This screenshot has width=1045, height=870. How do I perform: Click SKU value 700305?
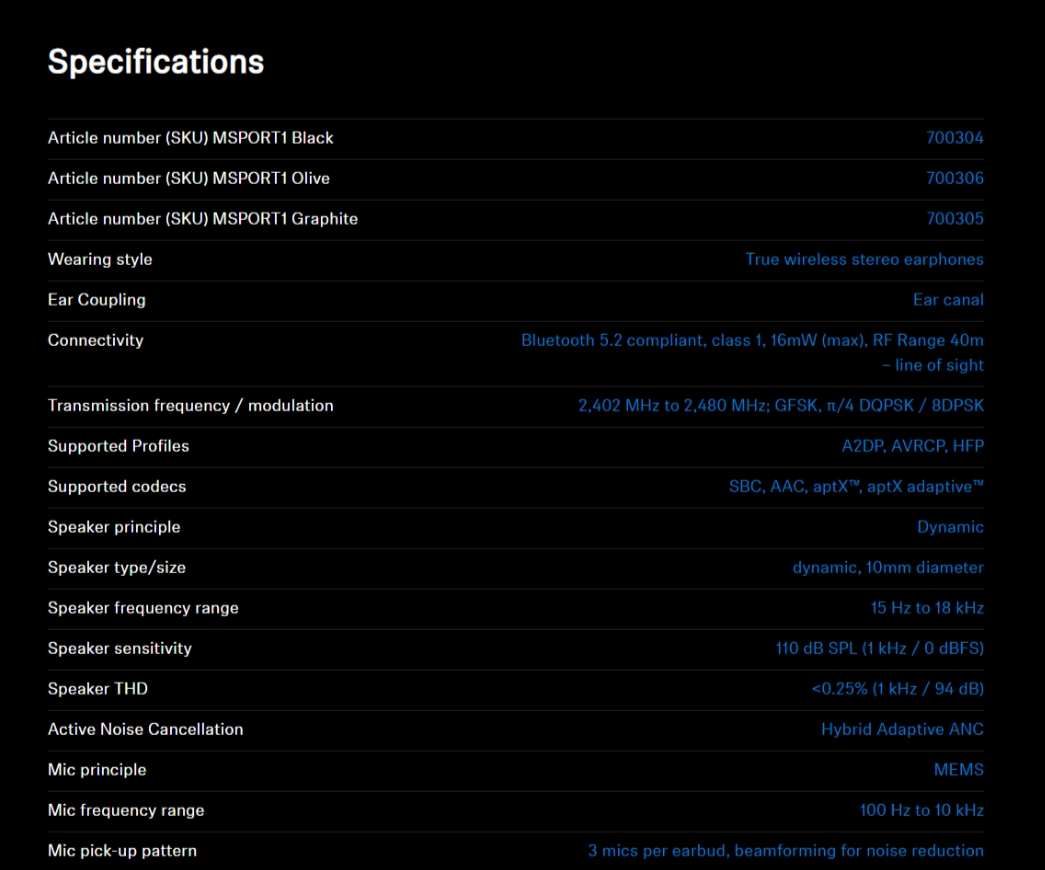click(954, 219)
